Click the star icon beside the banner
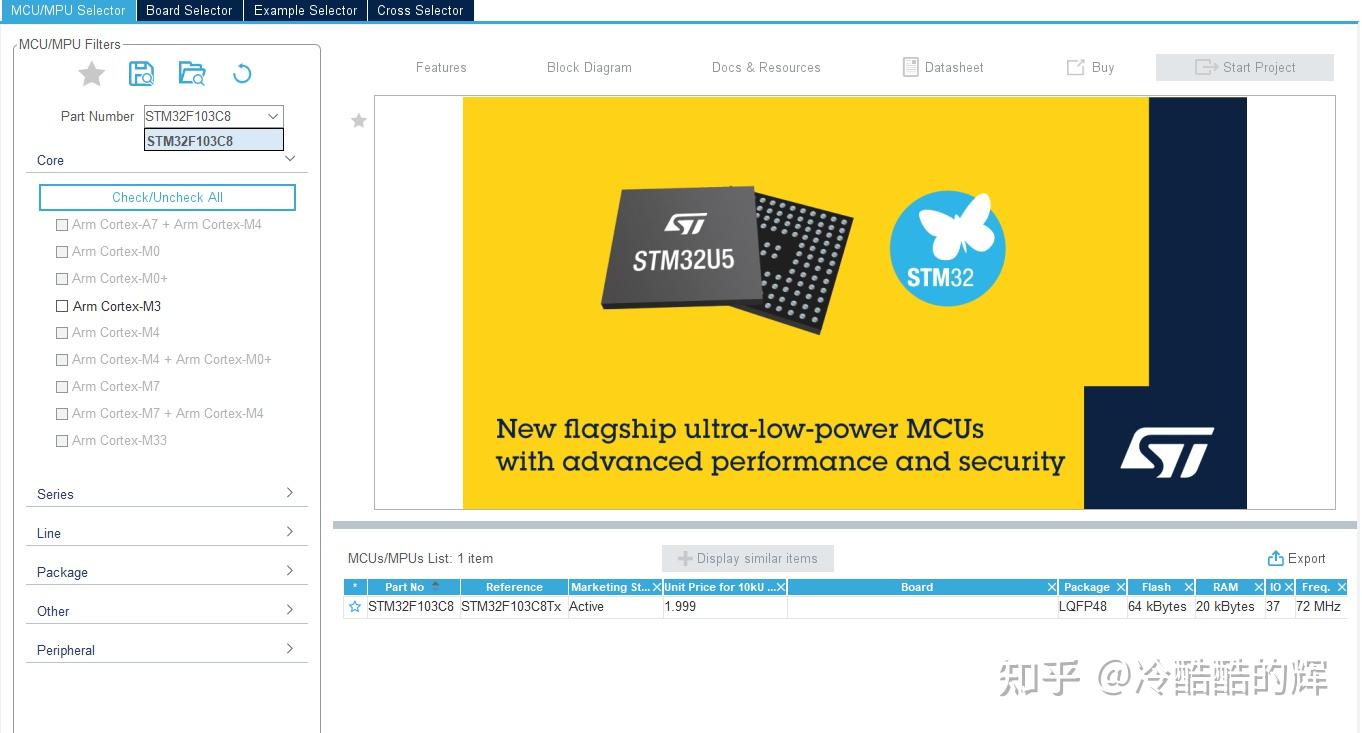This screenshot has height=733, width=1362. point(358,121)
